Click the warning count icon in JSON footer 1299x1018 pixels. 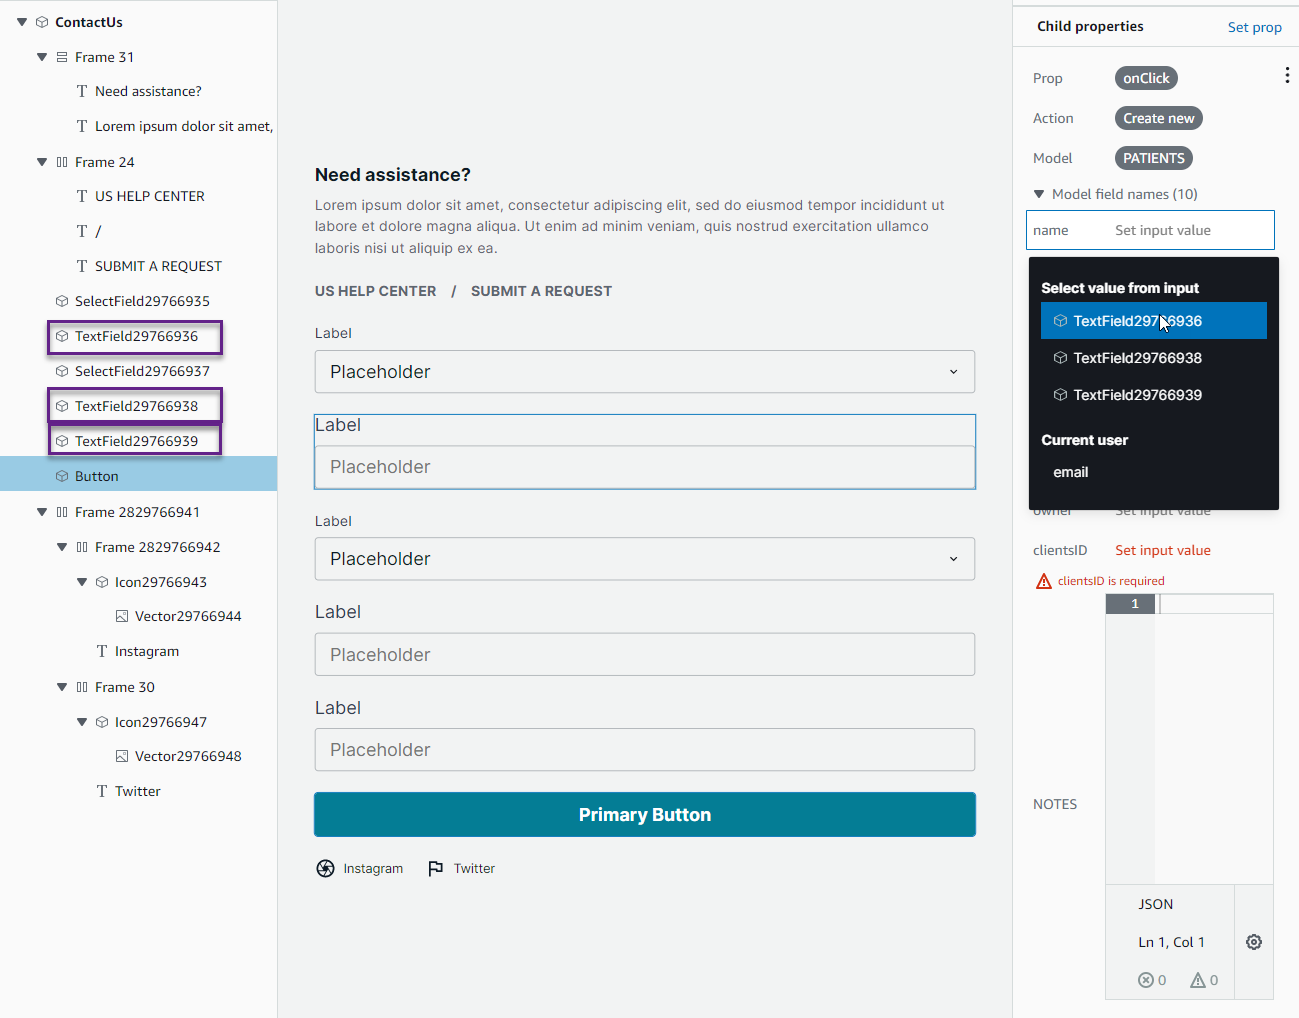pyautogui.click(x=1197, y=979)
